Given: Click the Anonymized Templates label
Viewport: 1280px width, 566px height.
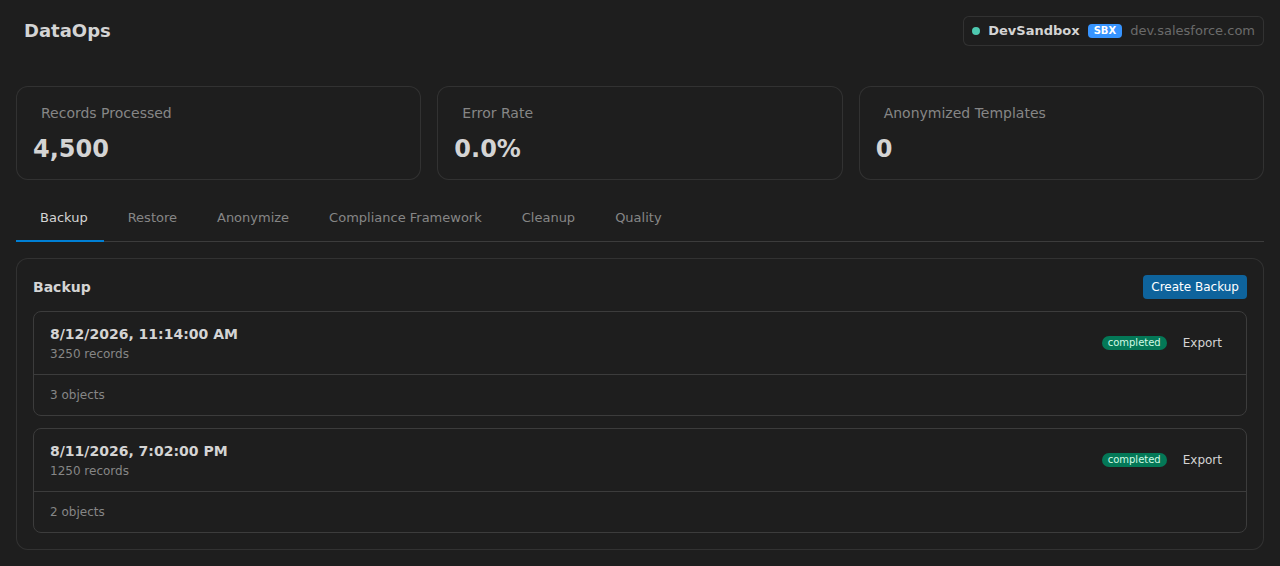Looking at the screenshot, I should tap(964, 113).
